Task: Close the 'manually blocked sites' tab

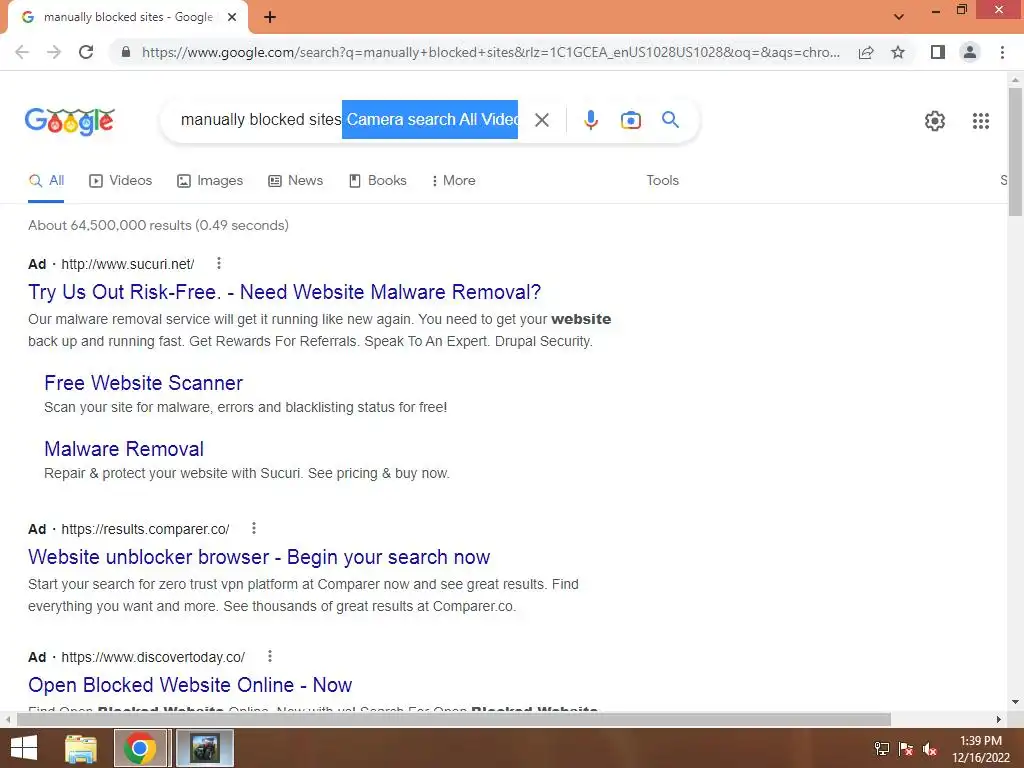Action: coord(232,17)
